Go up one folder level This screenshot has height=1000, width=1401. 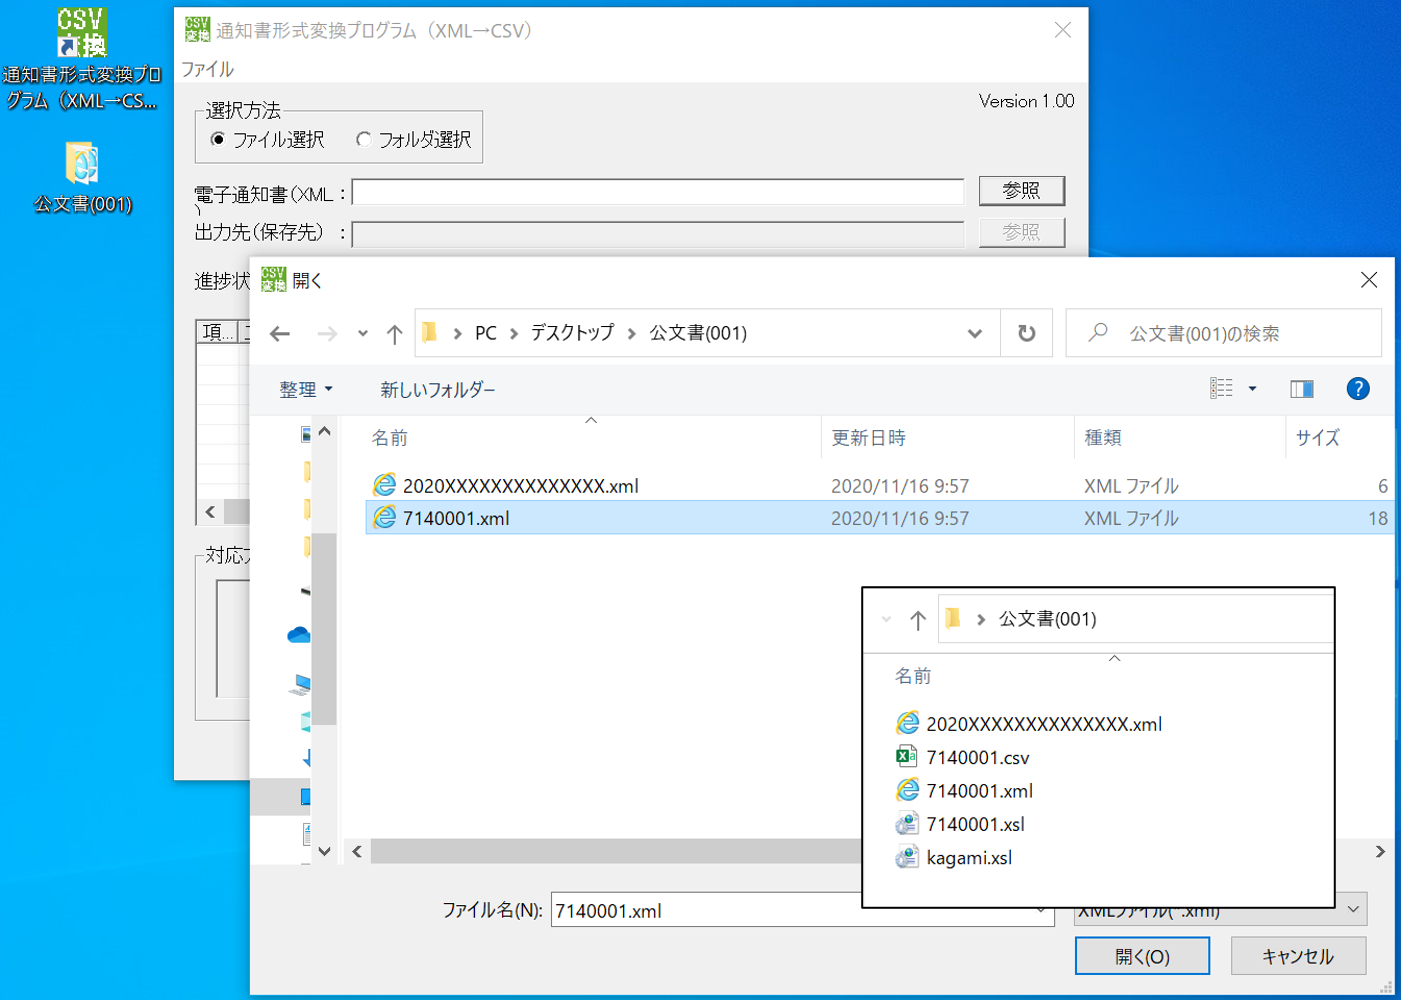click(395, 334)
